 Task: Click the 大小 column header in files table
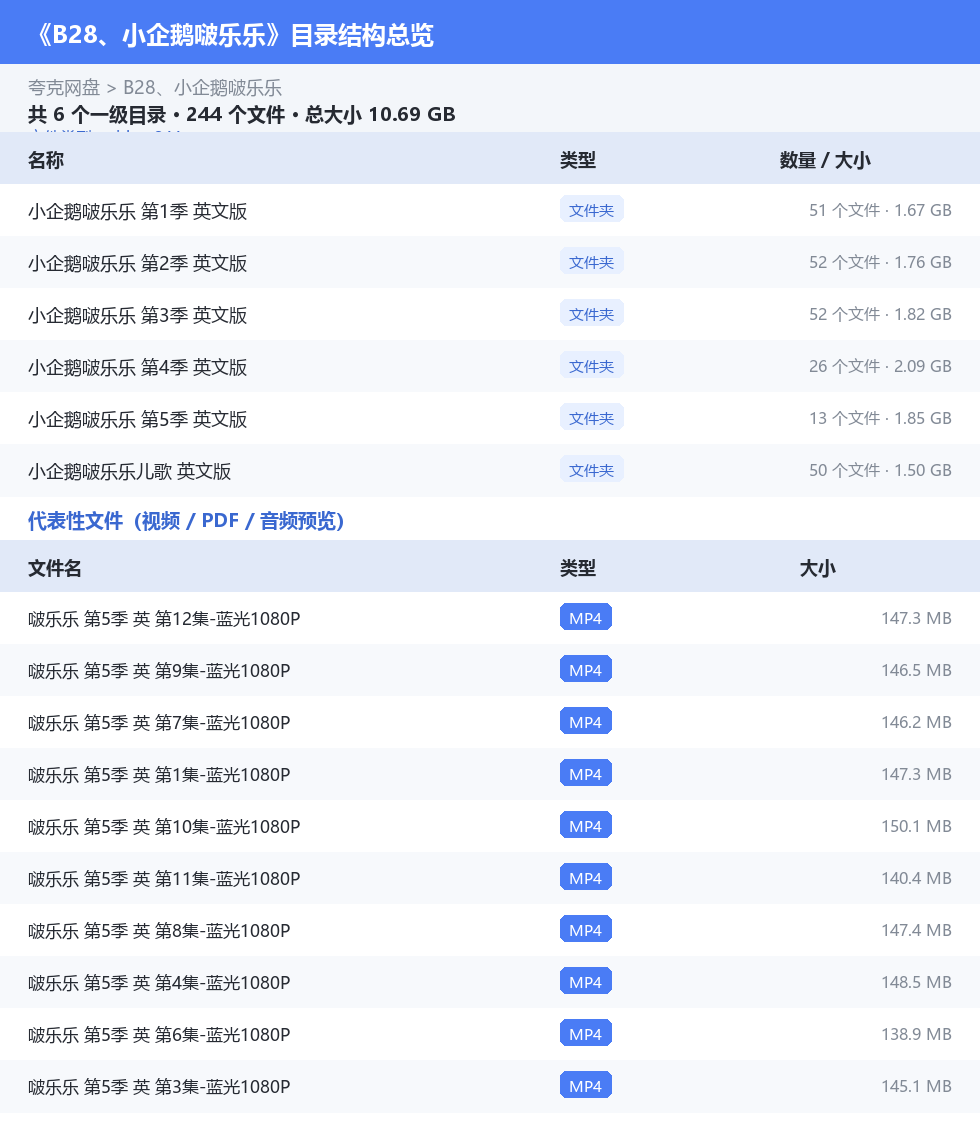pyautogui.click(x=817, y=568)
